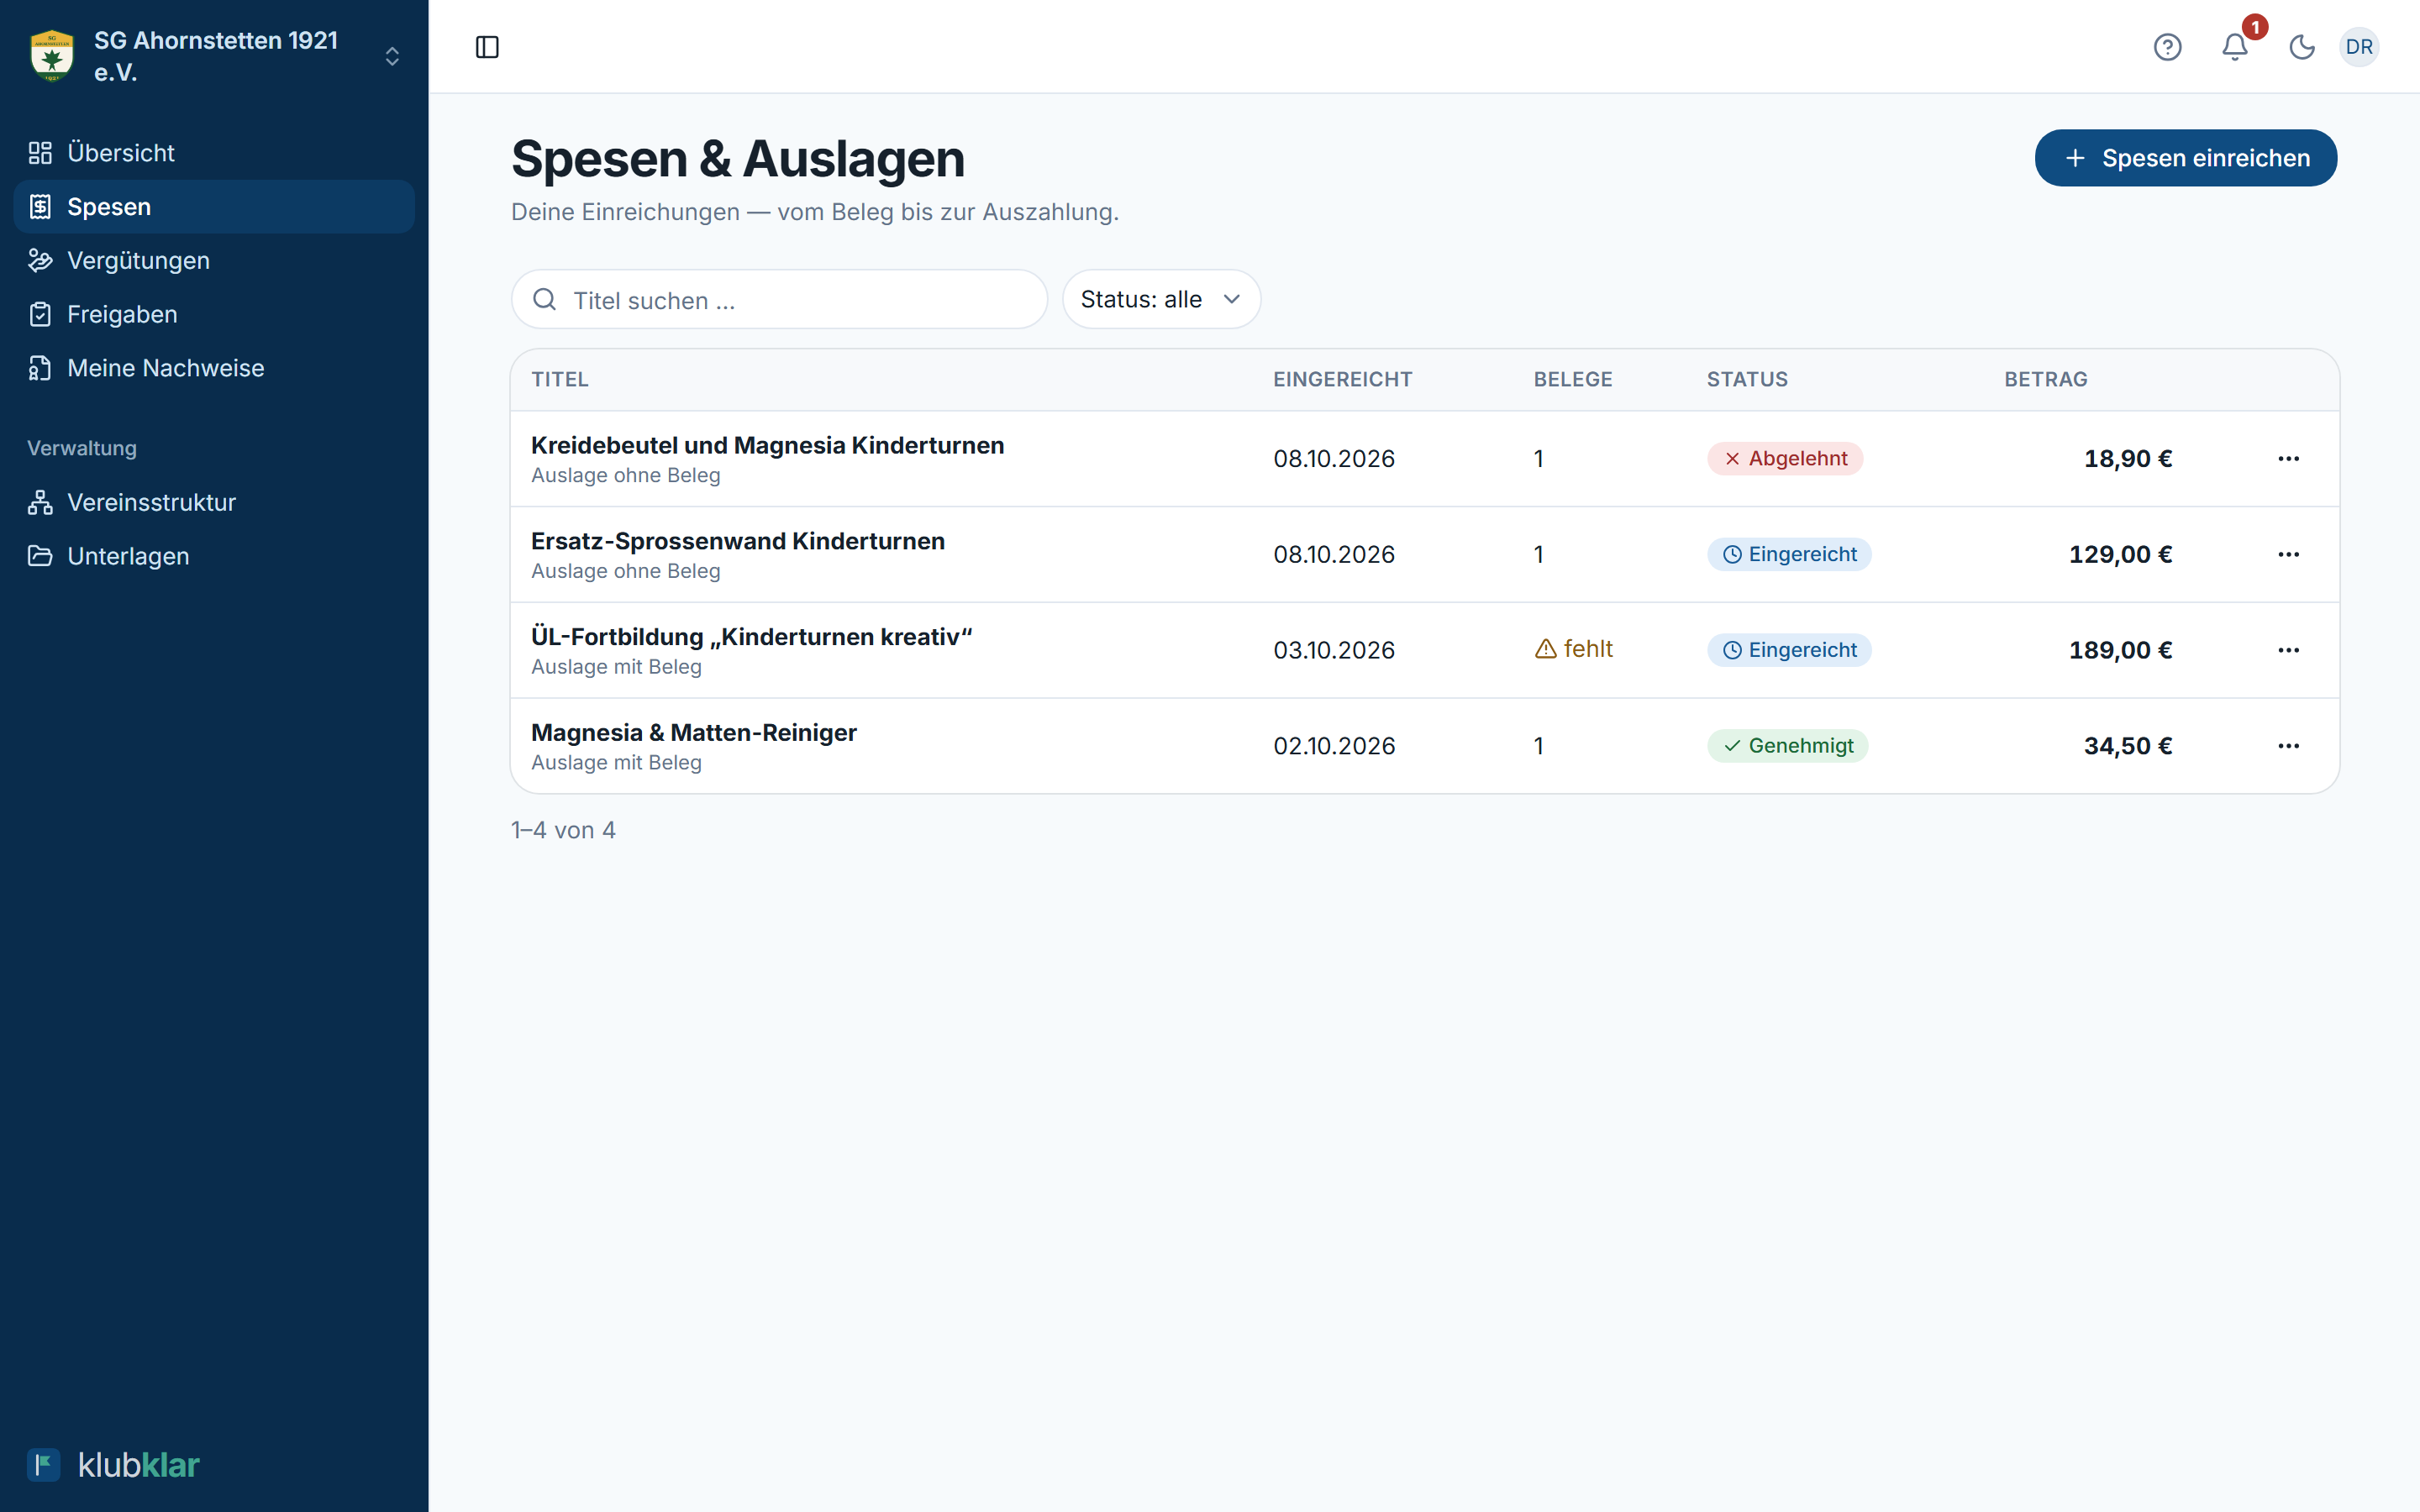Click the fehlt receipt warning
The width and height of the screenshot is (2420, 1512).
pyautogui.click(x=1573, y=649)
